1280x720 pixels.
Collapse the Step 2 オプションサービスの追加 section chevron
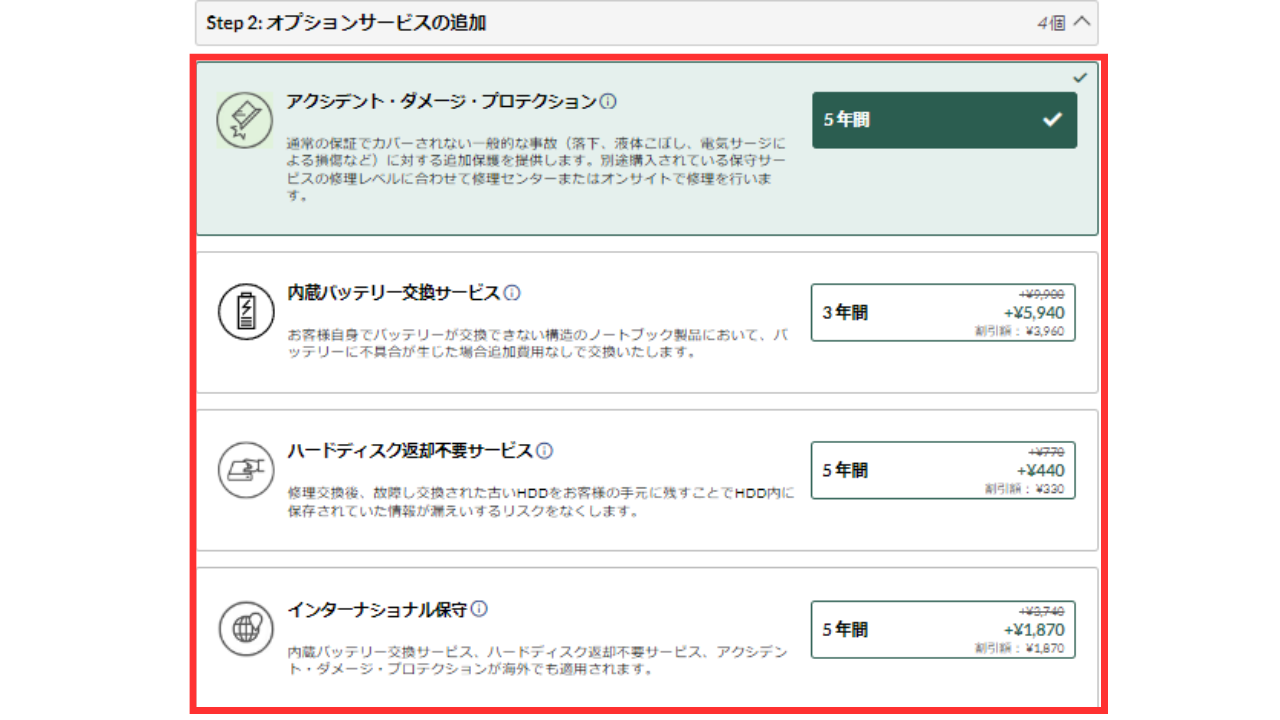1081,22
